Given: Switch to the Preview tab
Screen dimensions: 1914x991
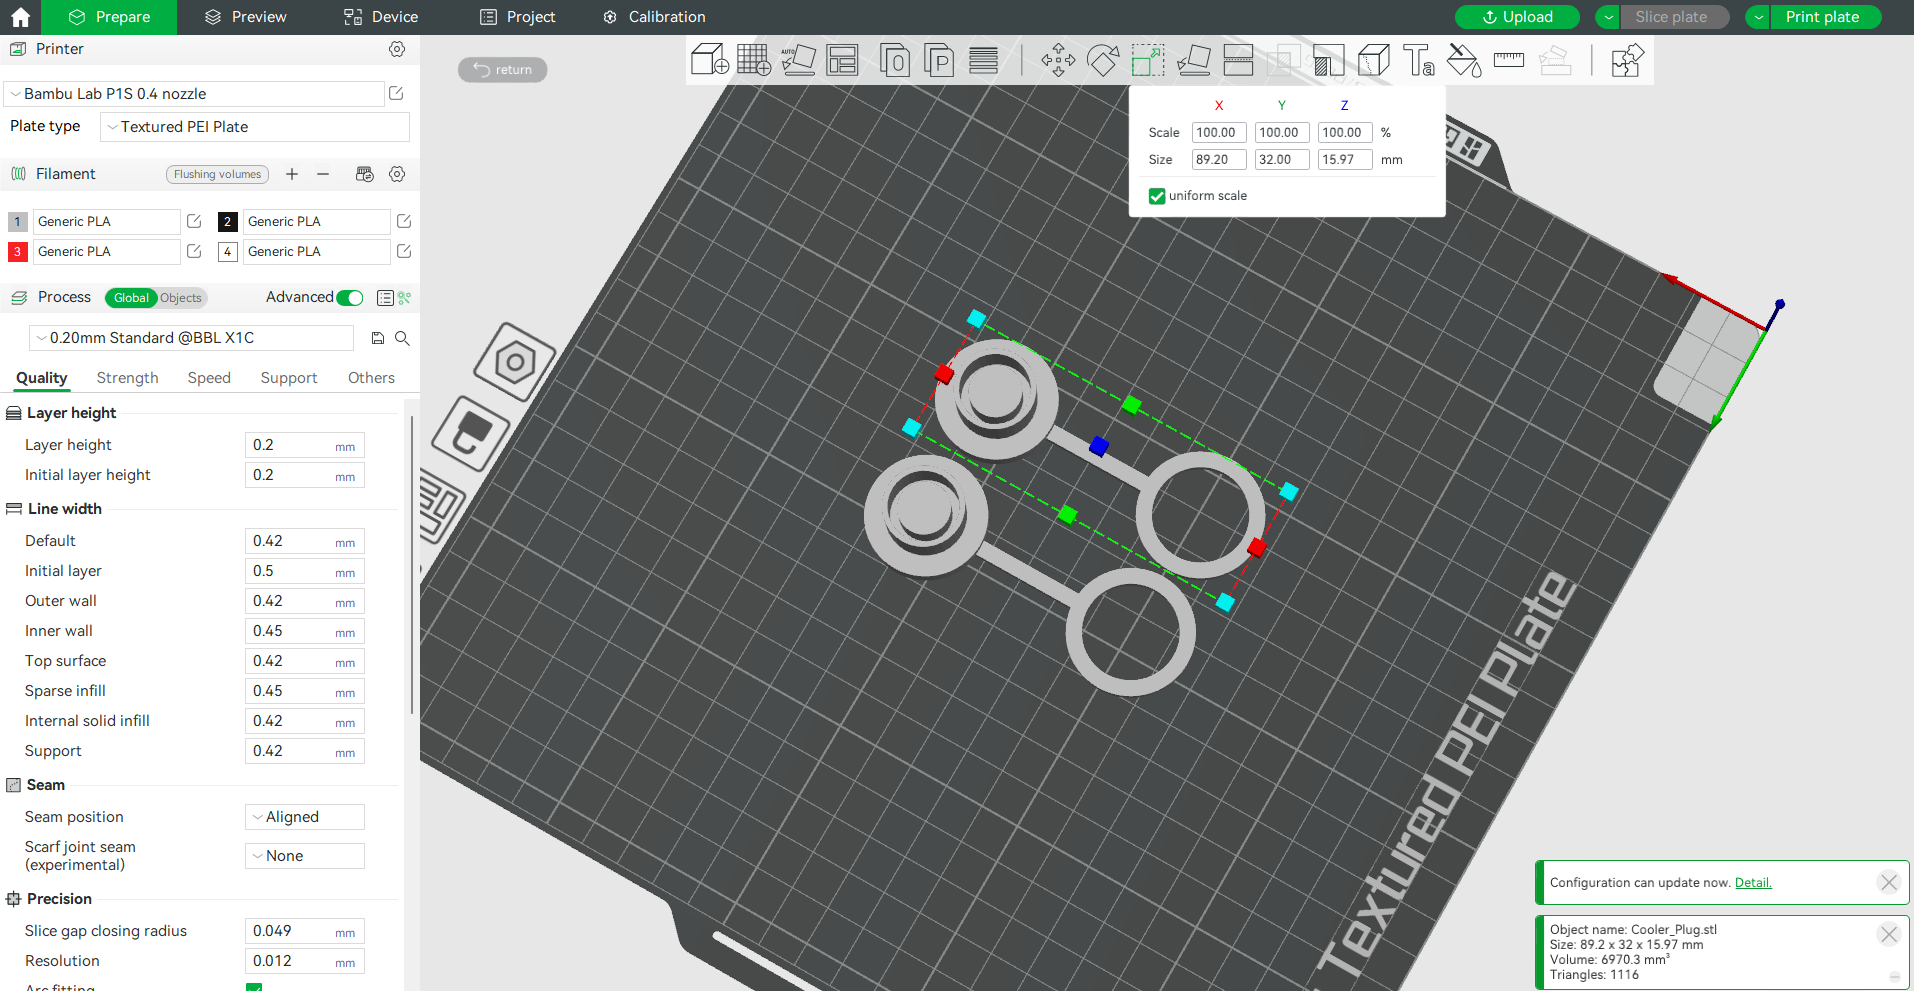Looking at the screenshot, I should pyautogui.click(x=246, y=17).
